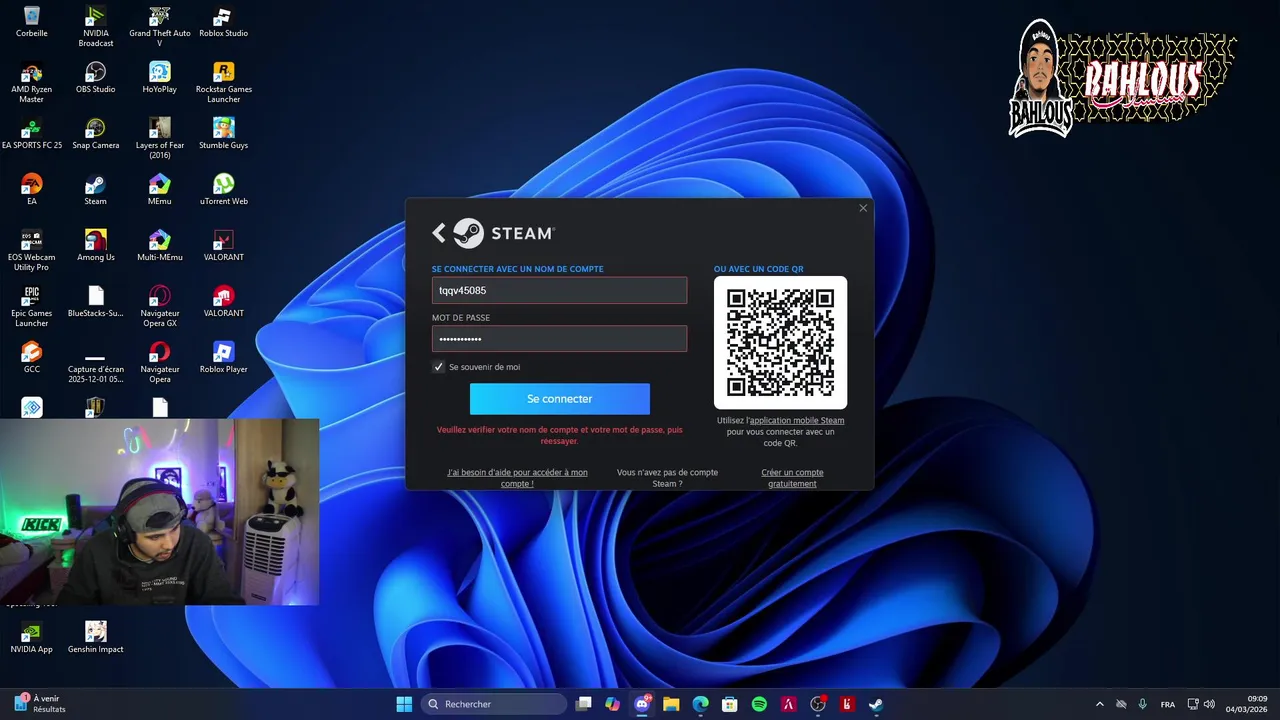Screen dimensions: 1280x720
Task: Open Spotify from the taskbar
Action: point(759,704)
